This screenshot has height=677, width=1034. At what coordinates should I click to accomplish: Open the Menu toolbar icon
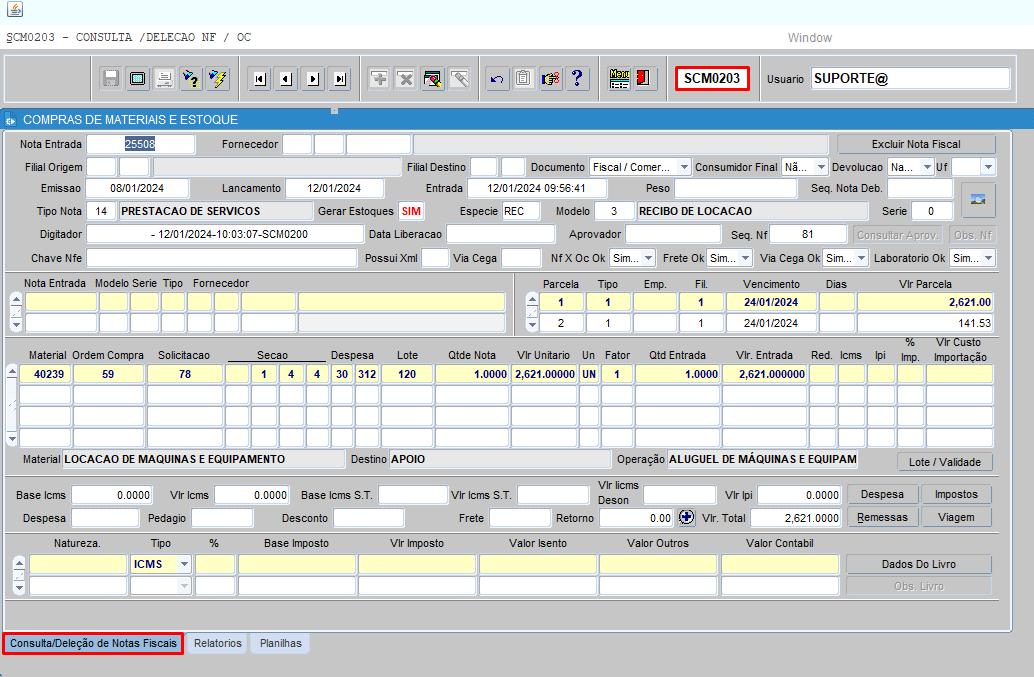click(x=619, y=79)
